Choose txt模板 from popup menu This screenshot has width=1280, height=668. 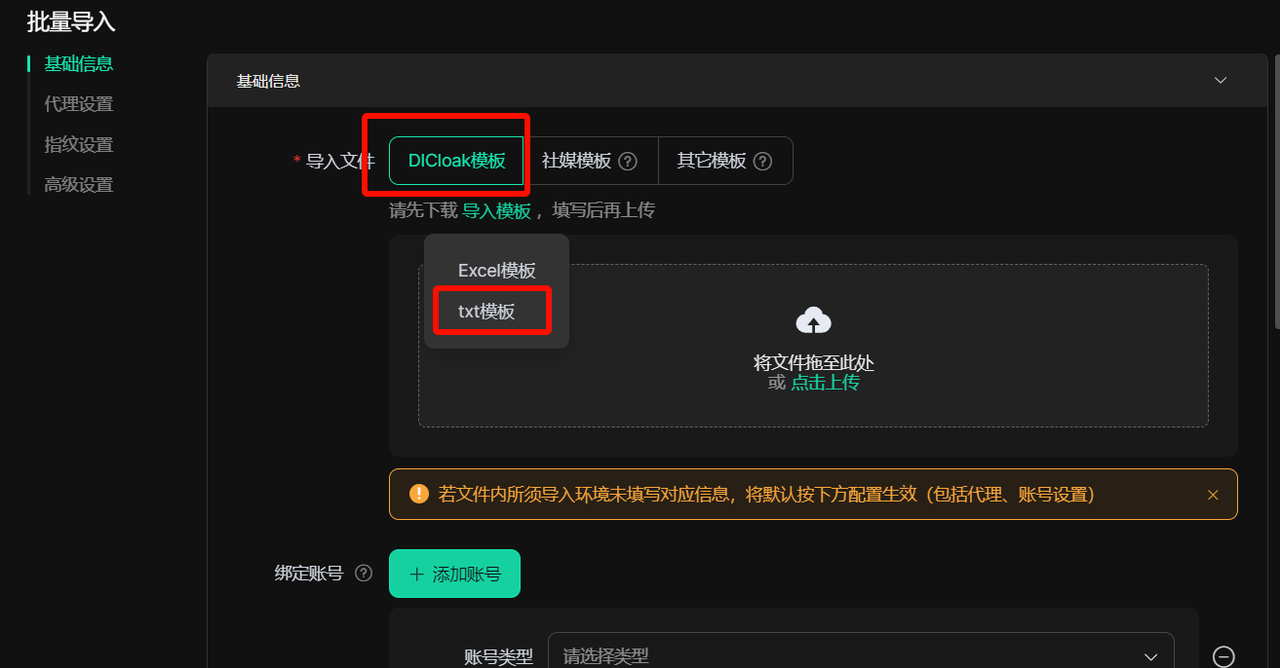tap(487, 311)
